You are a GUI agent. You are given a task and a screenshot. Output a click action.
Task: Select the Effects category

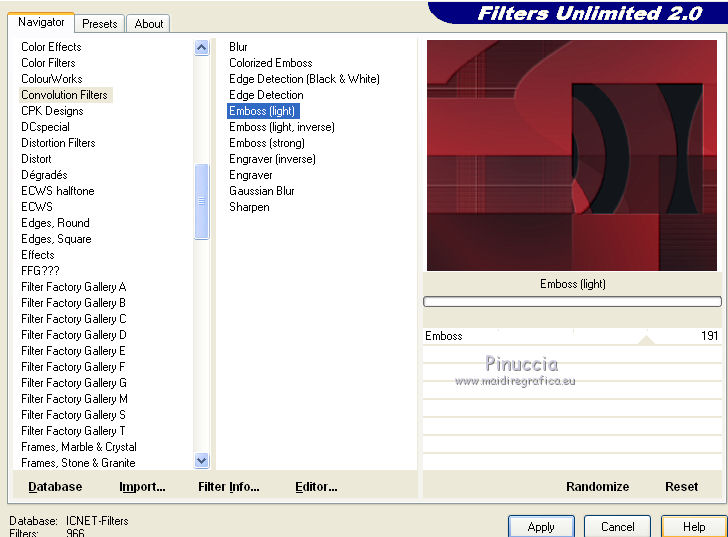[x=38, y=255]
